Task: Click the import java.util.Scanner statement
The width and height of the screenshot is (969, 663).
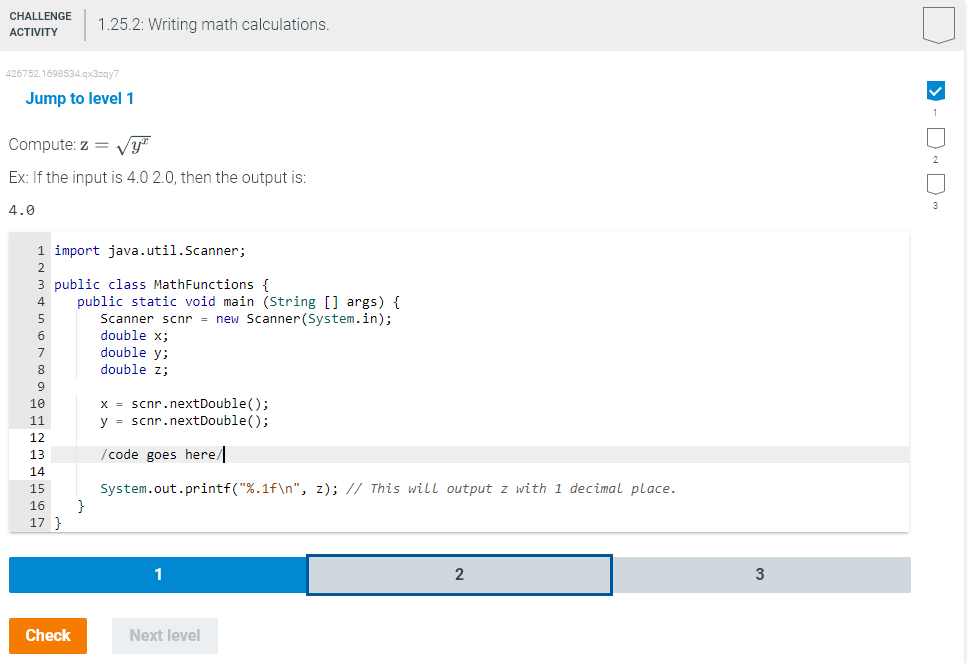Action: tap(150, 250)
